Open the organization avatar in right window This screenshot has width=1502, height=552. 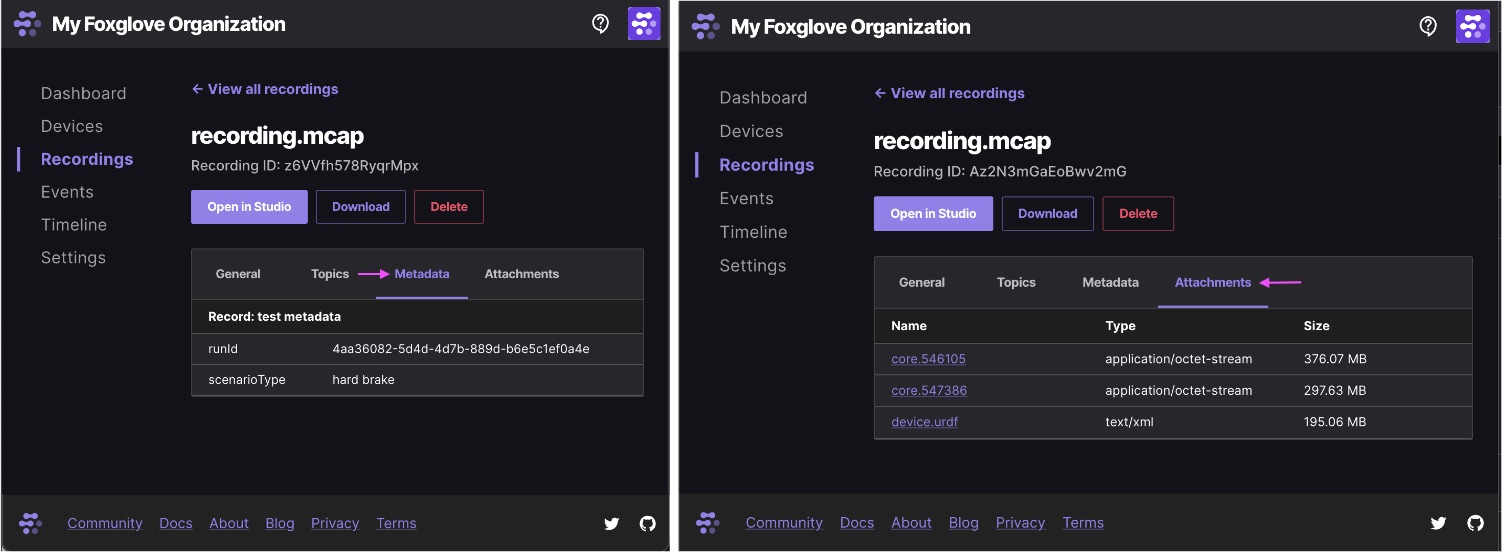[x=1473, y=26]
